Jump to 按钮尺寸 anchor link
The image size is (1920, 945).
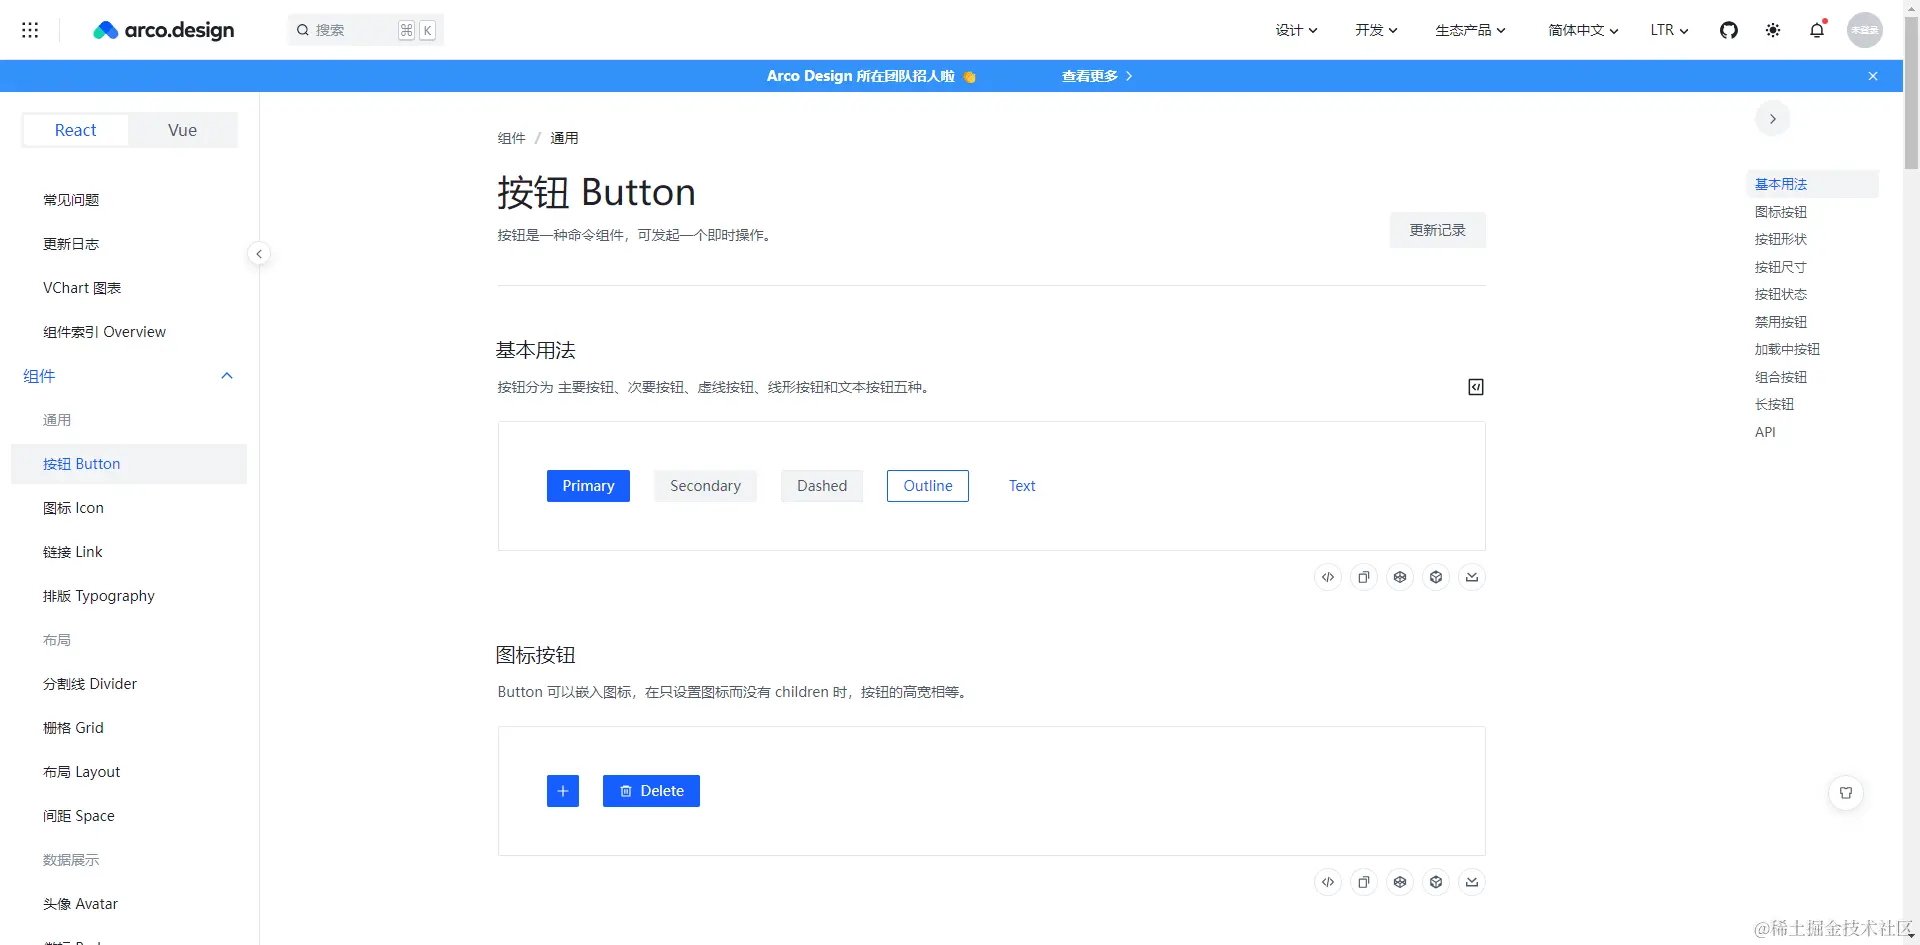[1781, 267]
